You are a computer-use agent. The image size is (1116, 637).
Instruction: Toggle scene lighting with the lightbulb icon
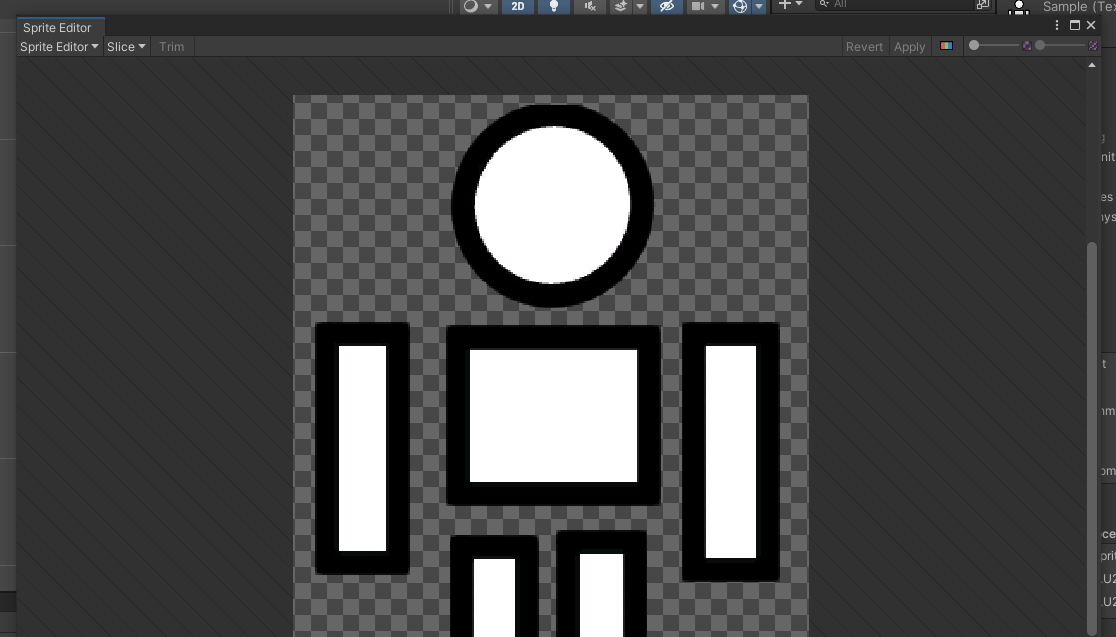pos(553,6)
